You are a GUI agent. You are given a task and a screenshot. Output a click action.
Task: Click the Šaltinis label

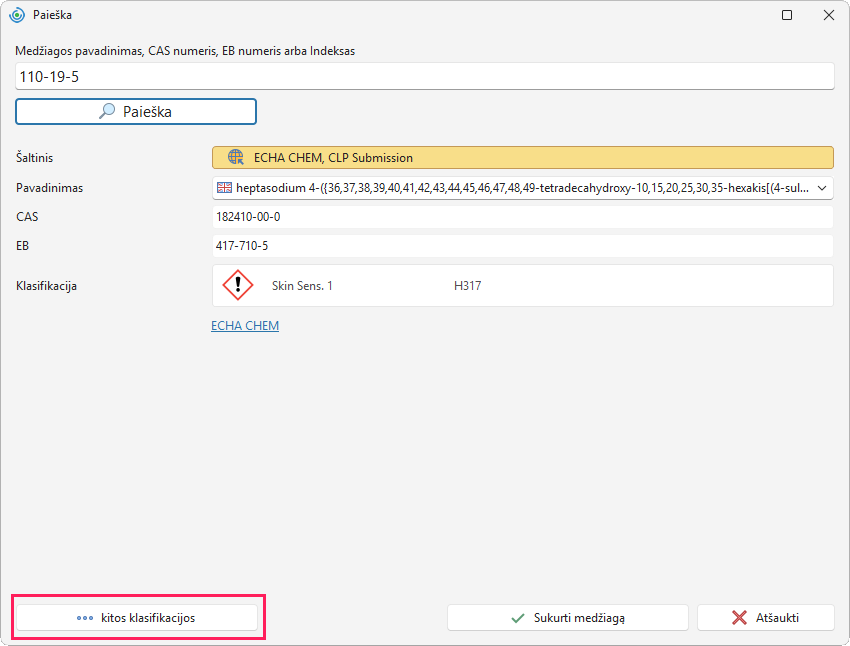pos(35,158)
